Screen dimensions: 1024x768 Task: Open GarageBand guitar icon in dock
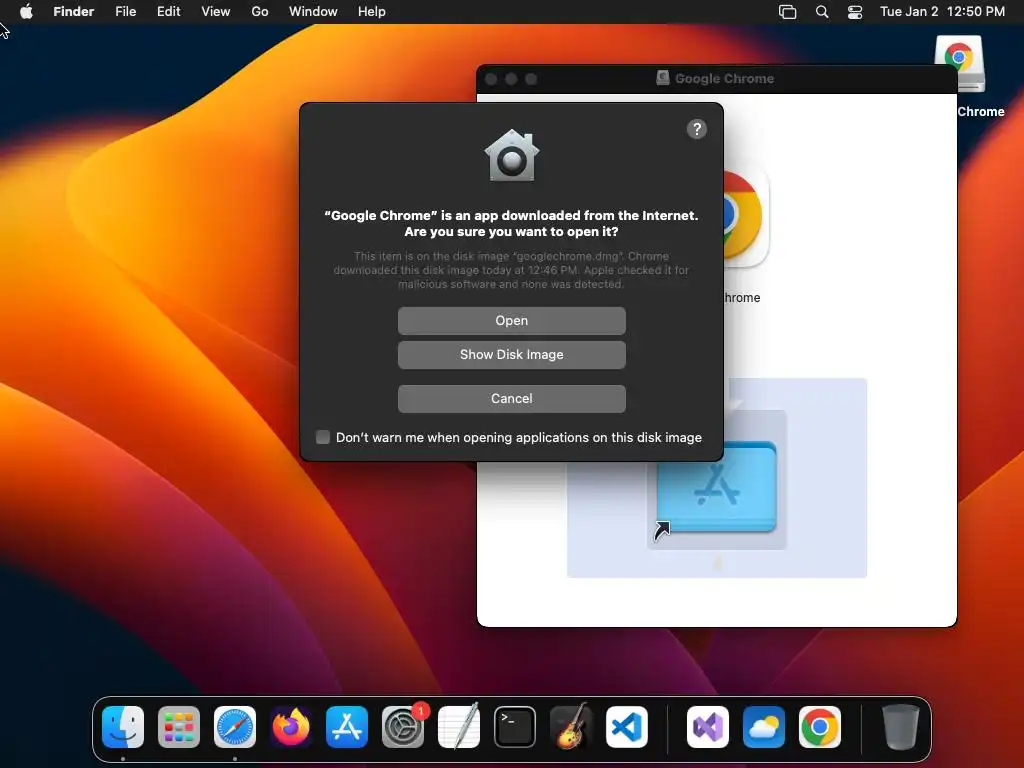pos(571,727)
